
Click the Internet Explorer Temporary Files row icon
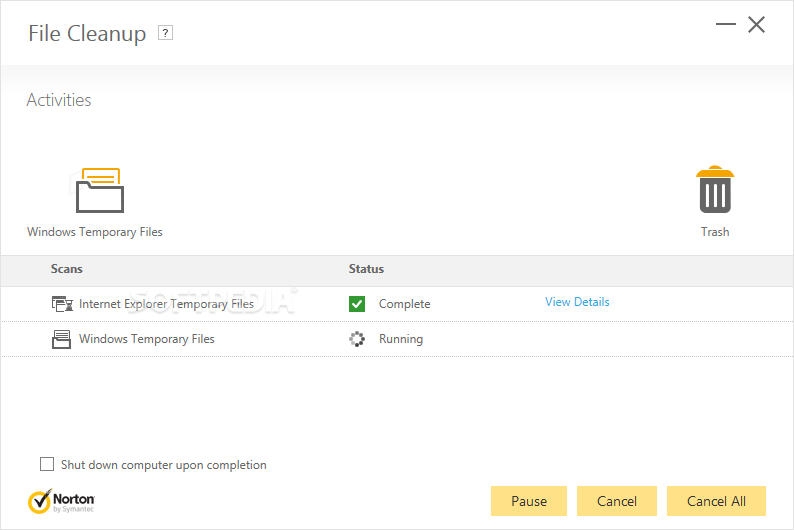pyautogui.click(x=62, y=304)
